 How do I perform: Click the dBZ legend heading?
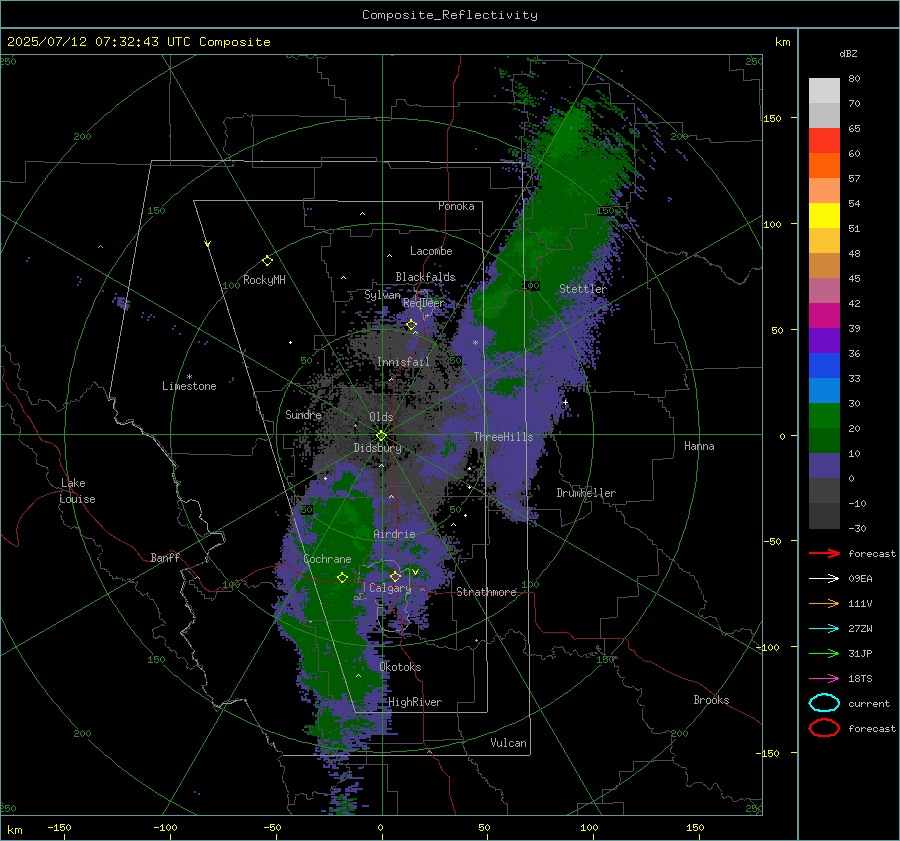pyautogui.click(x=848, y=53)
